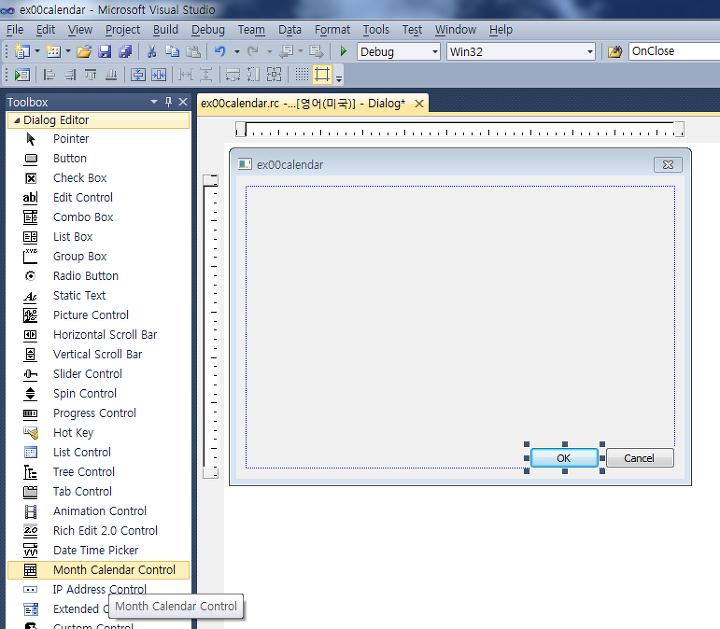Open the Toolbox window position dropdown
This screenshot has height=629, width=720.
tap(154, 102)
